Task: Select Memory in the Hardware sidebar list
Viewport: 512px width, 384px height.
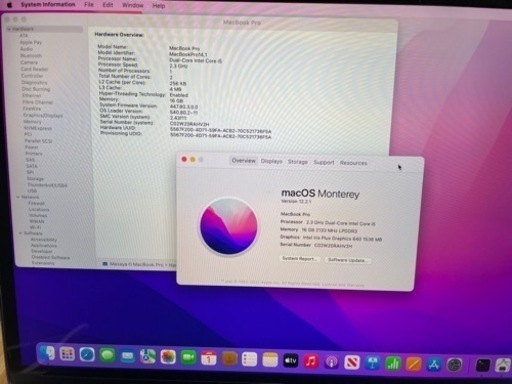Action: (x=32, y=122)
